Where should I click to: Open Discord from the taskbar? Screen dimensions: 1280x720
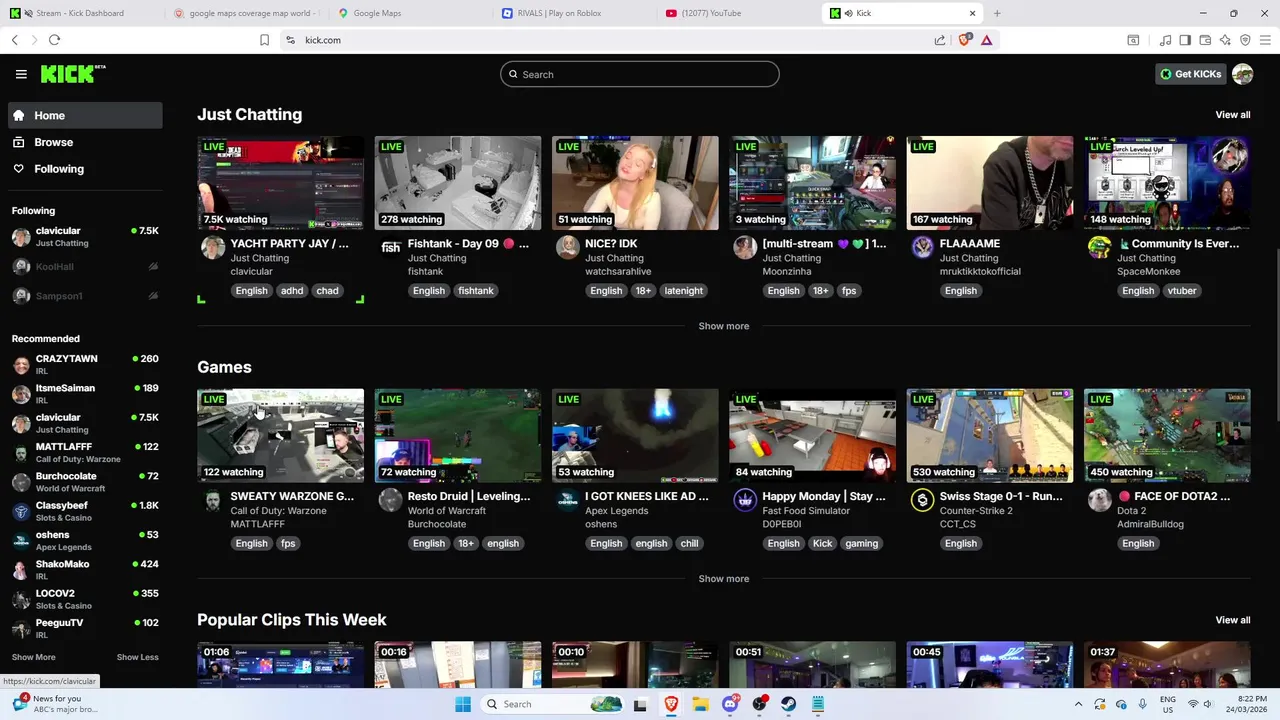(731, 704)
